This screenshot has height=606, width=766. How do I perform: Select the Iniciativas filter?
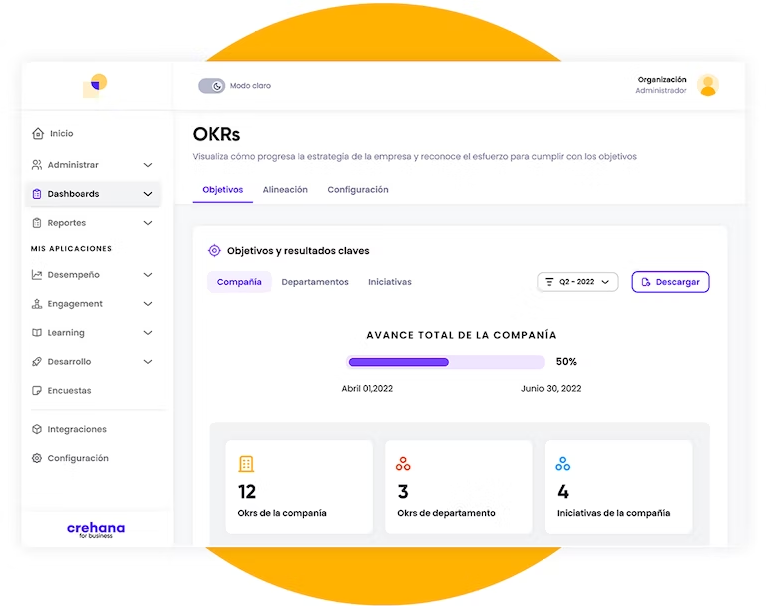coord(390,282)
